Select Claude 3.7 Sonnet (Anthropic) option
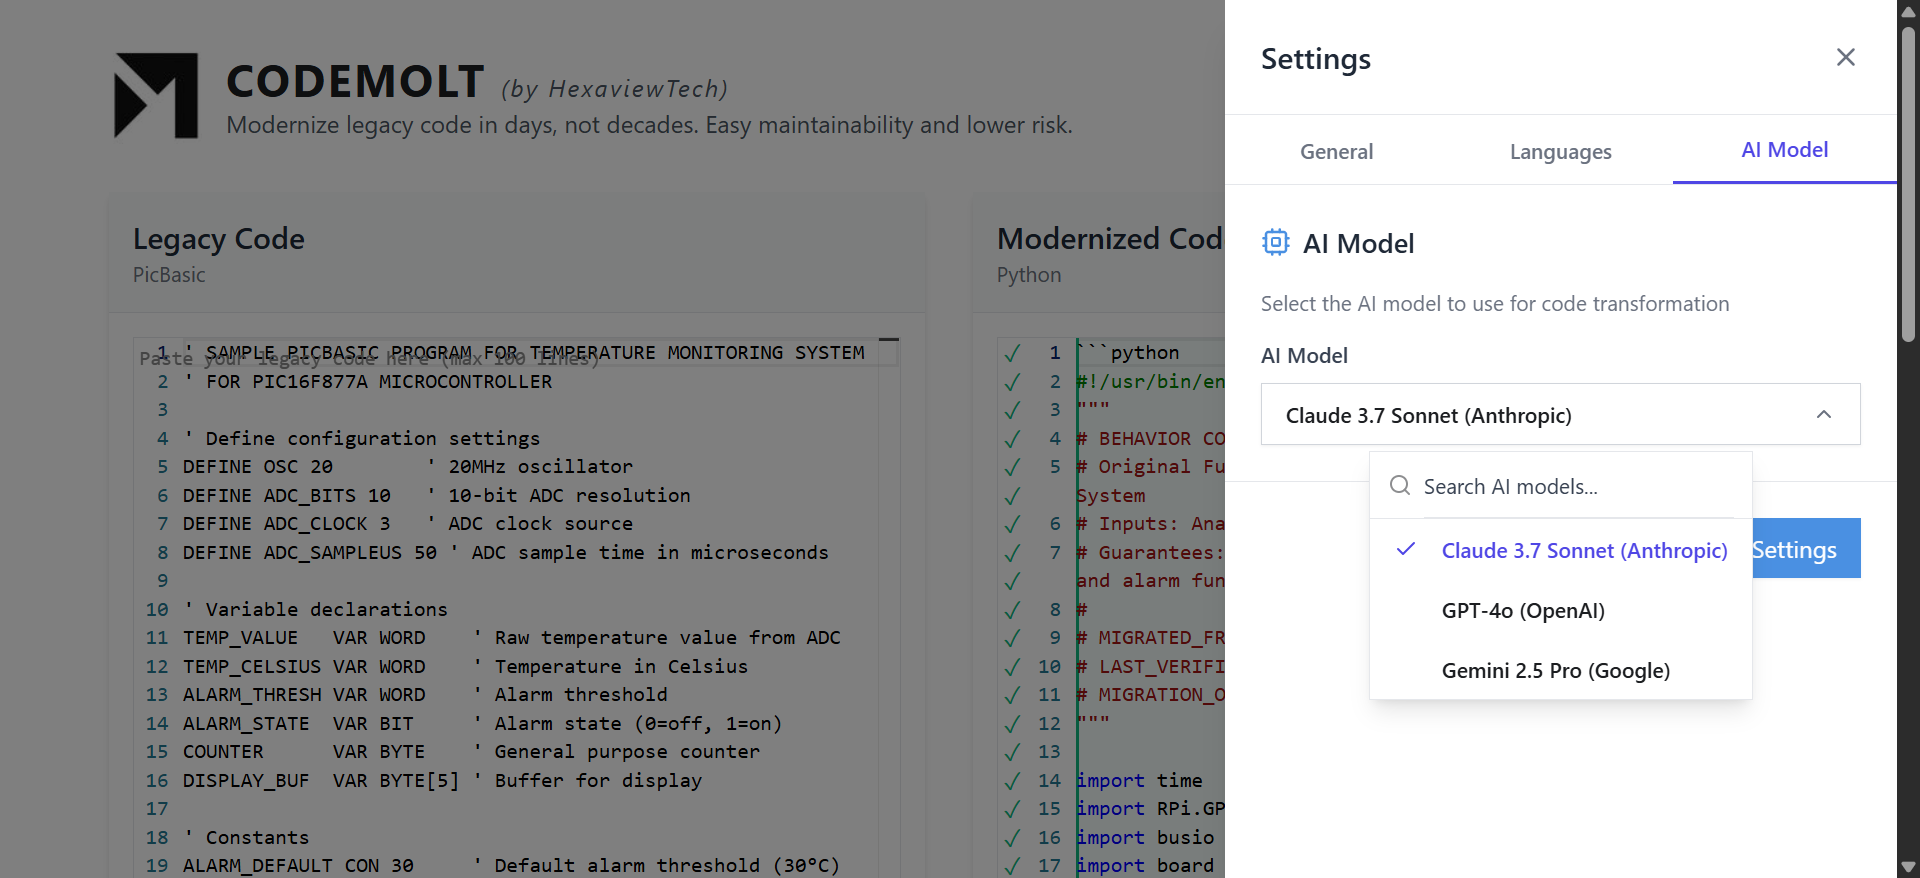This screenshot has width=1920, height=878. [x=1583, y=551]
